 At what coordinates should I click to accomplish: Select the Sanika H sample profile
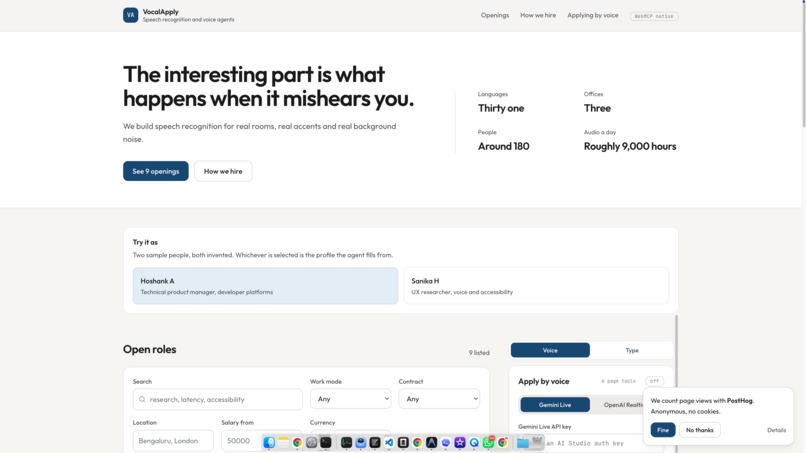click(x=536, y=286)
